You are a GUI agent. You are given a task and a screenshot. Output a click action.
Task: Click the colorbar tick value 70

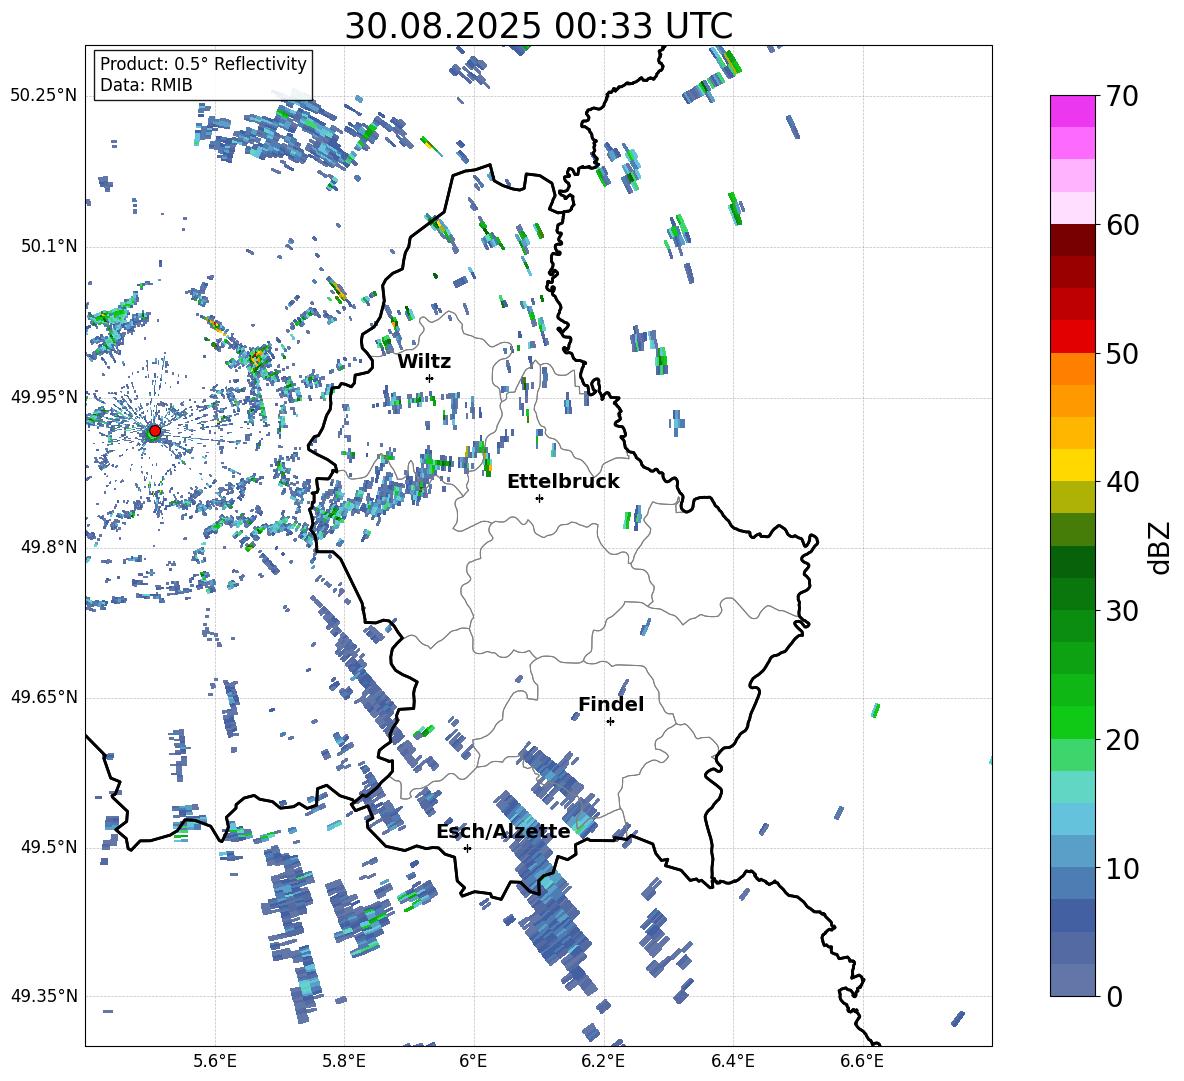[x=1122, y=97]
